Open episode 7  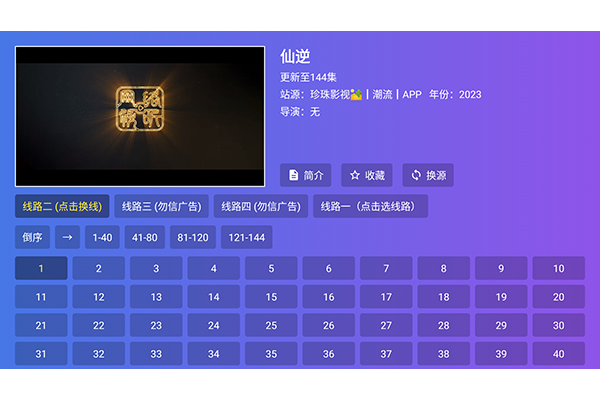click(x=386, y=268)
